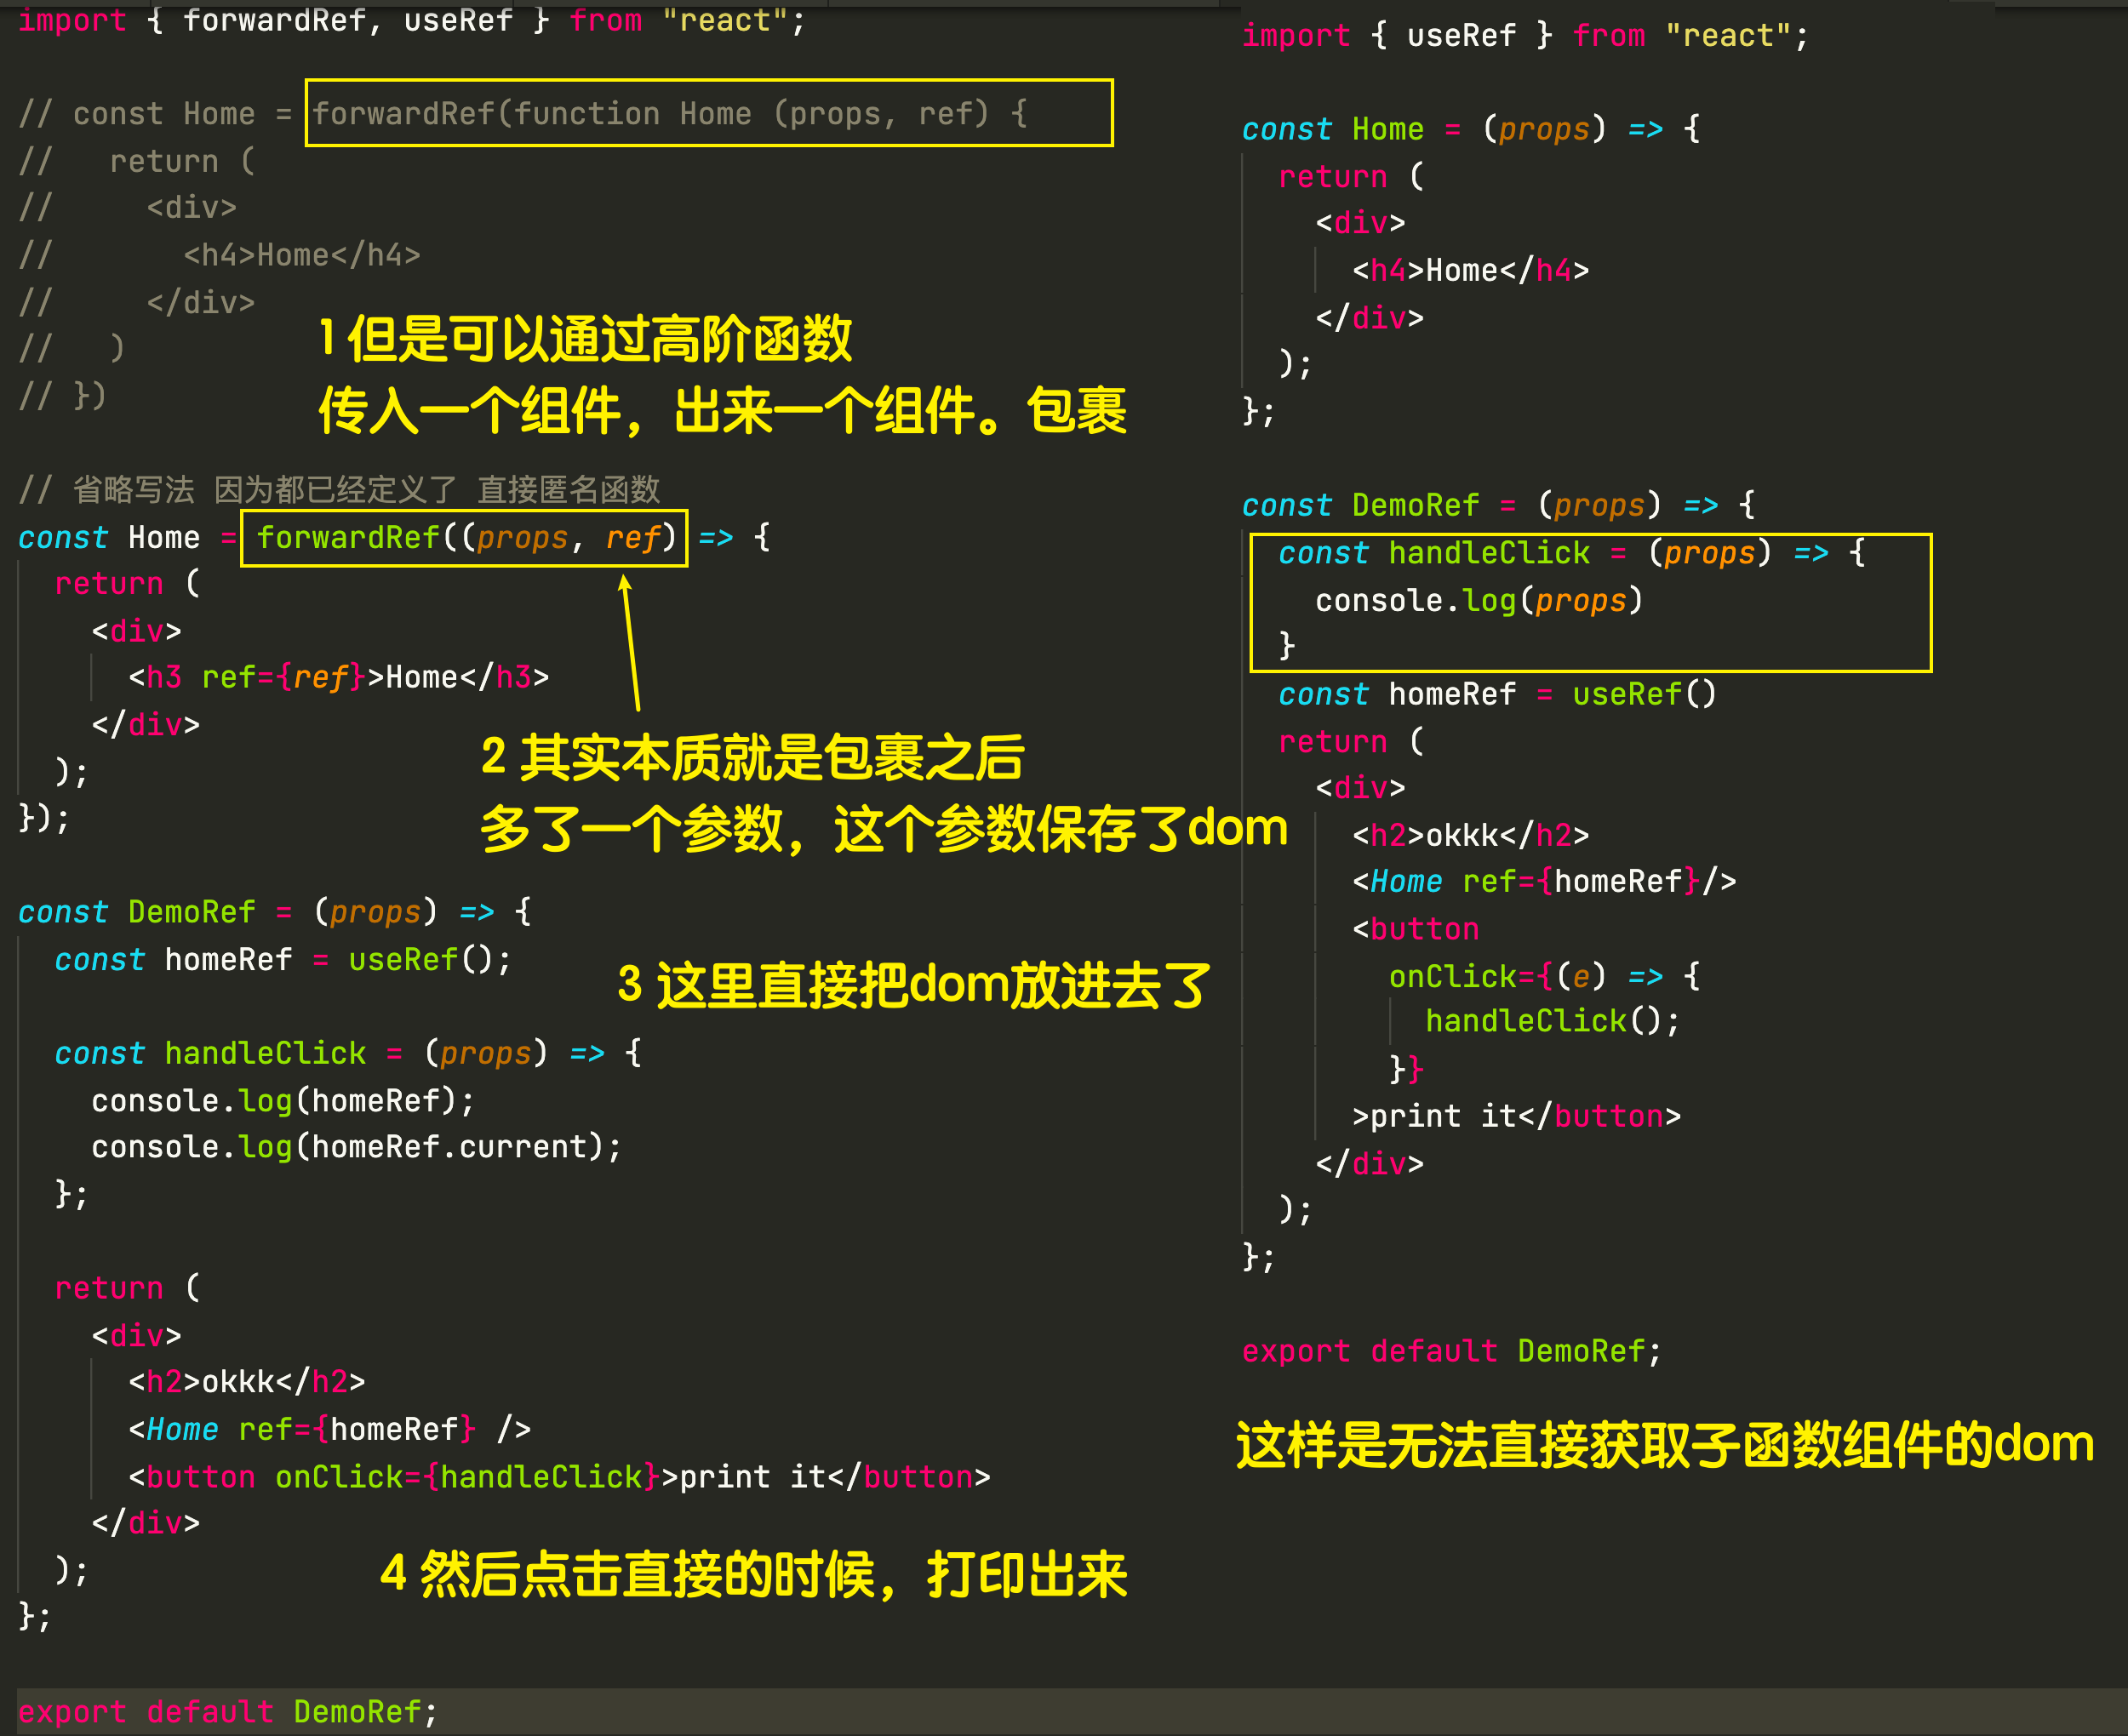This screenshot has width=2128, height=1736.
Task: Click yellow note about unable to get dom
Action: (1664, 1446)
